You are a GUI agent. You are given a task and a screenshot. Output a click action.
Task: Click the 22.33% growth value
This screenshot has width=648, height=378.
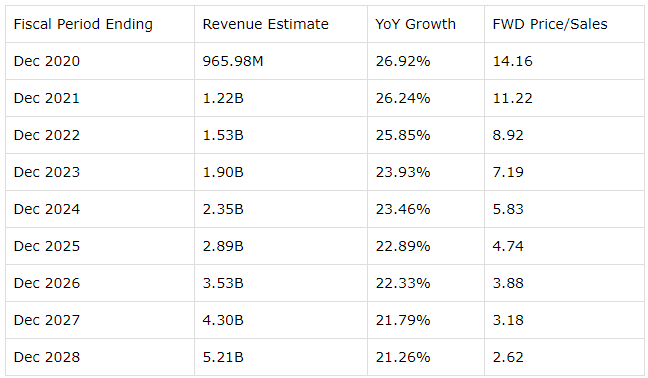click(403, 283)
